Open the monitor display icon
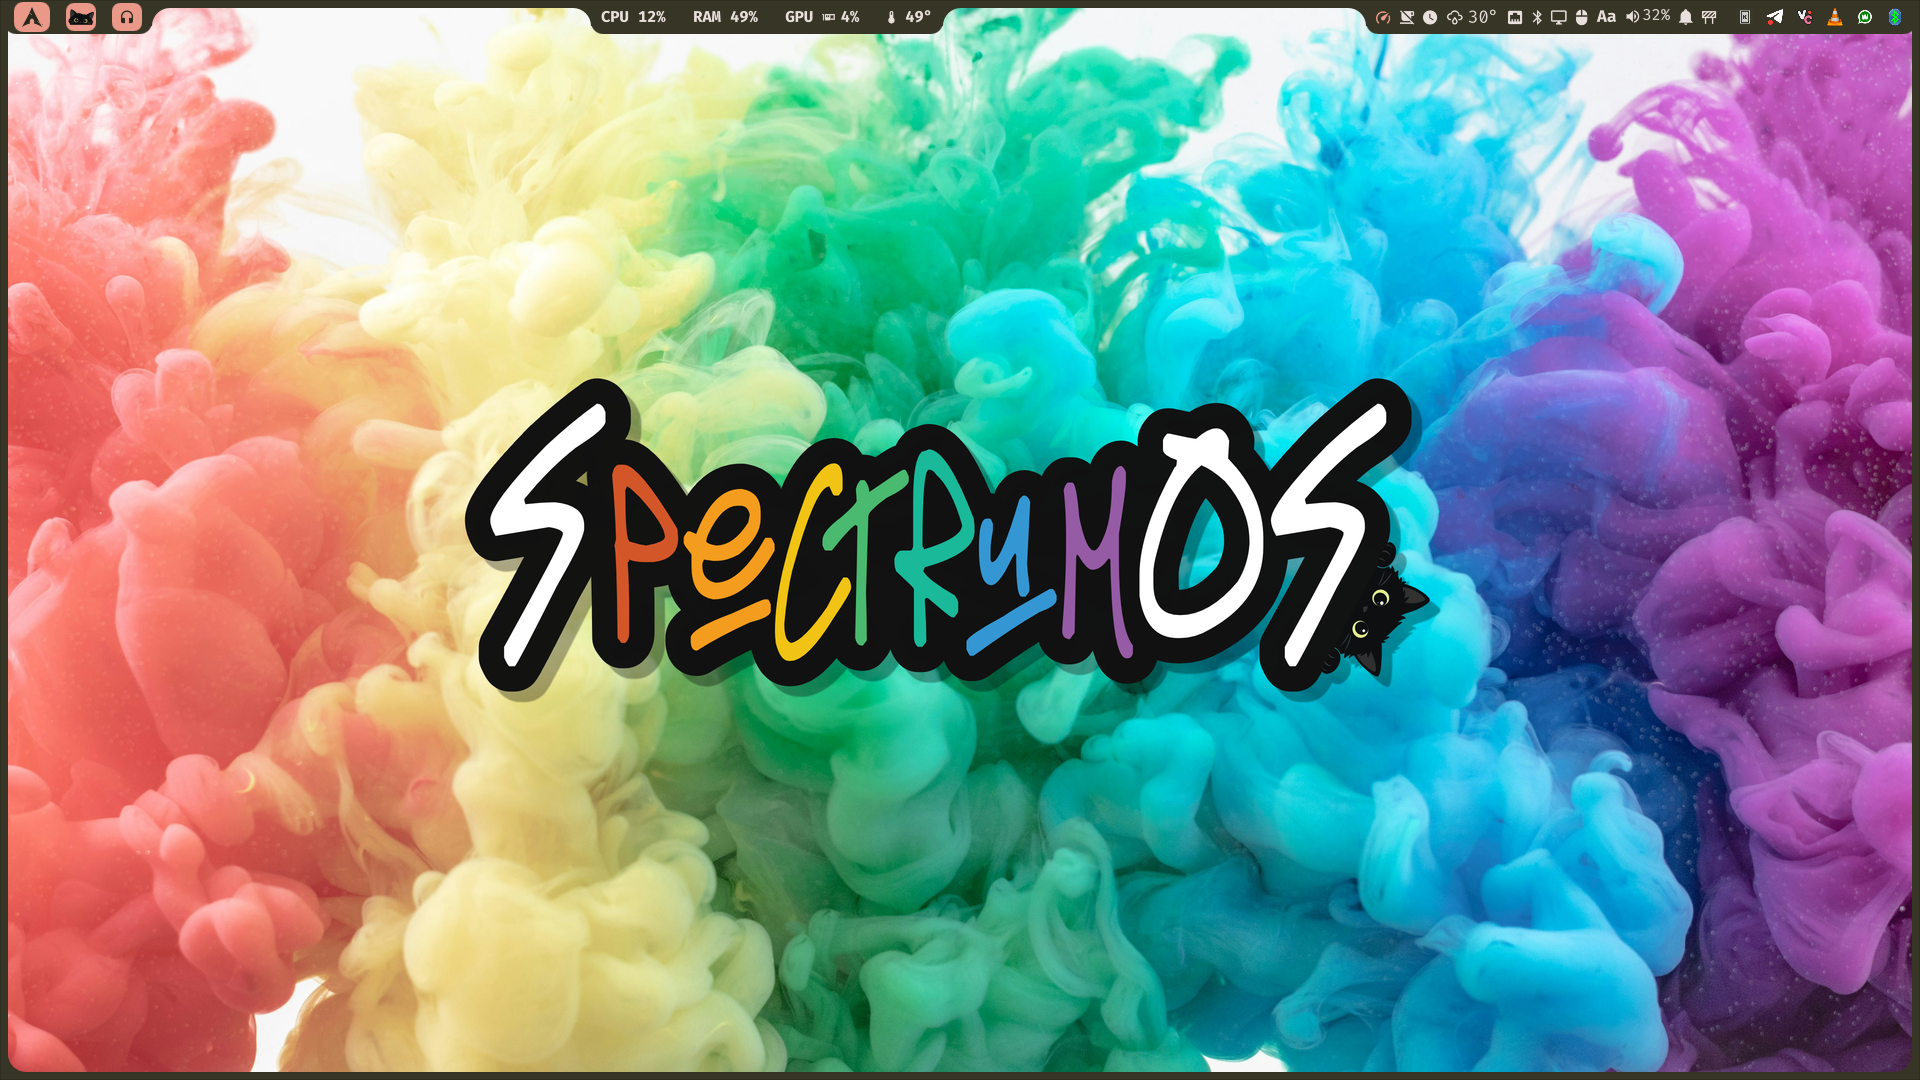The image size is (1920, 1080). (x=1559, y=17)
